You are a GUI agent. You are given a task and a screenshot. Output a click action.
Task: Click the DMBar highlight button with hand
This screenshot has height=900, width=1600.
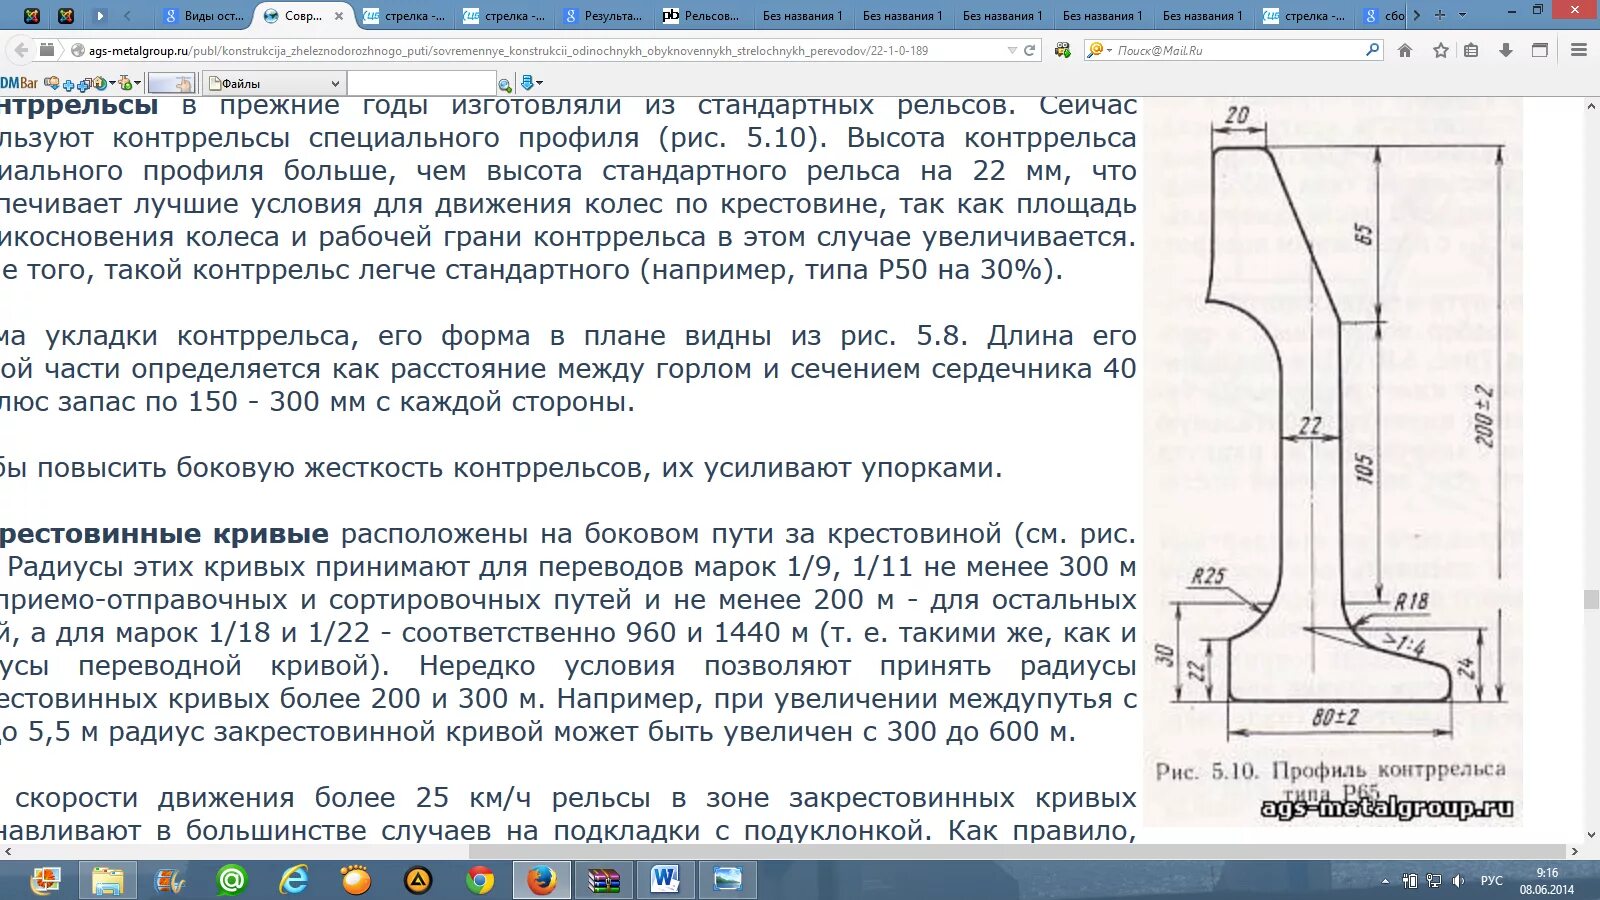[x=170, y=84]
